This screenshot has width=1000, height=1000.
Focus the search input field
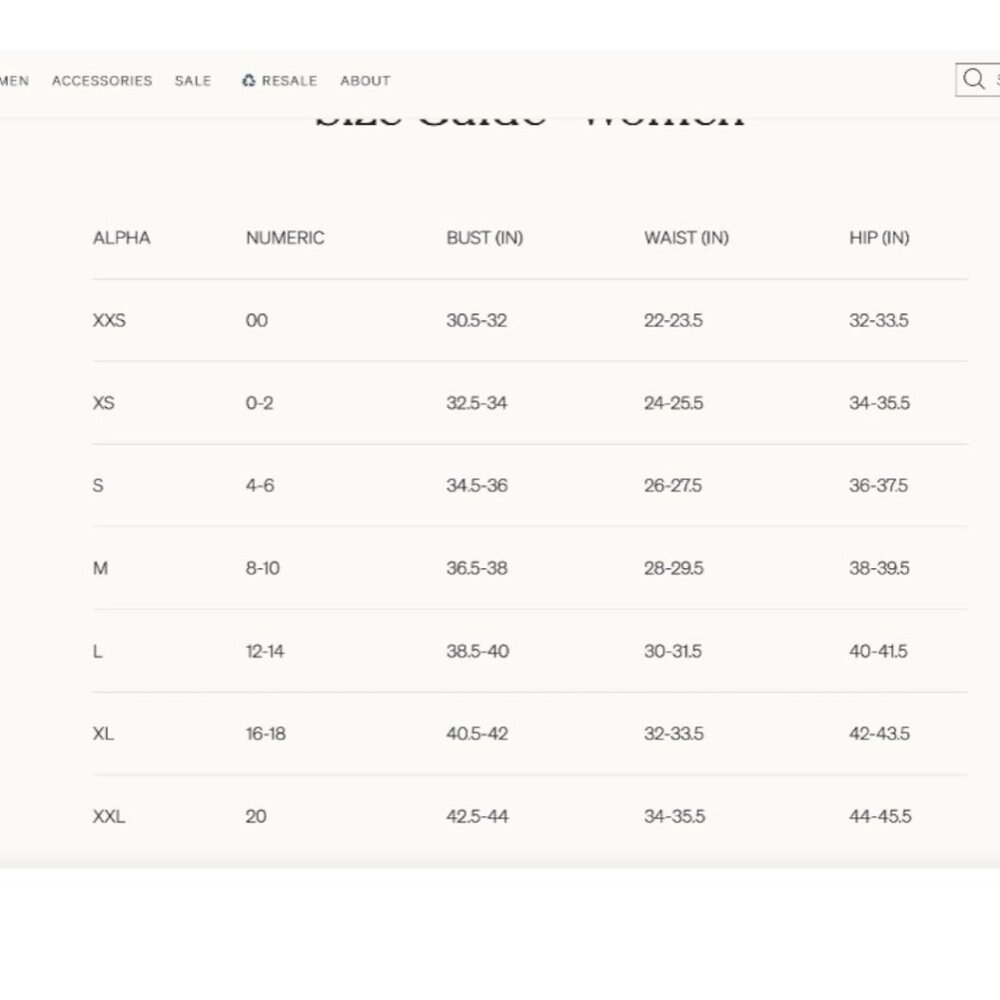click(994, 80)
